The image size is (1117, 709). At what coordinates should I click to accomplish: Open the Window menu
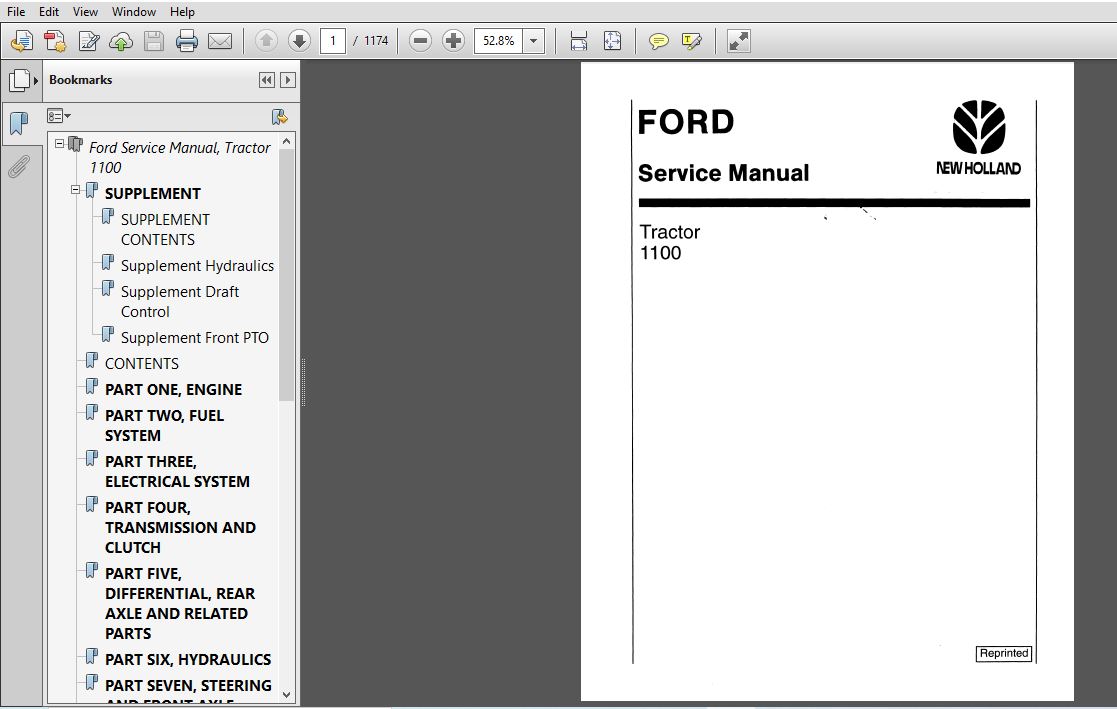pyautogui.click(x=134, y=11)
